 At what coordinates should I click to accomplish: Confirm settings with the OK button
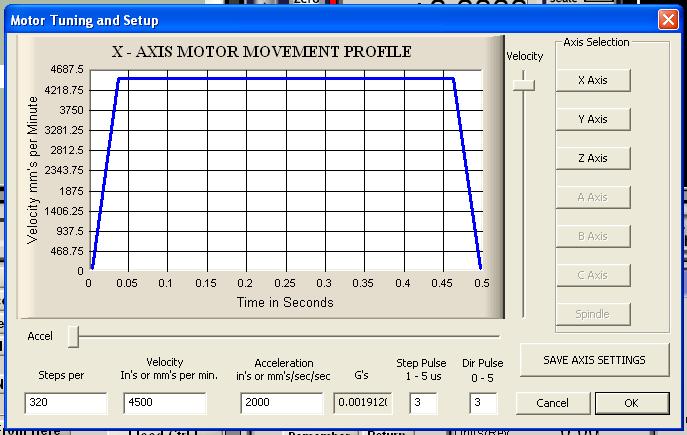(x=631, y=403)
